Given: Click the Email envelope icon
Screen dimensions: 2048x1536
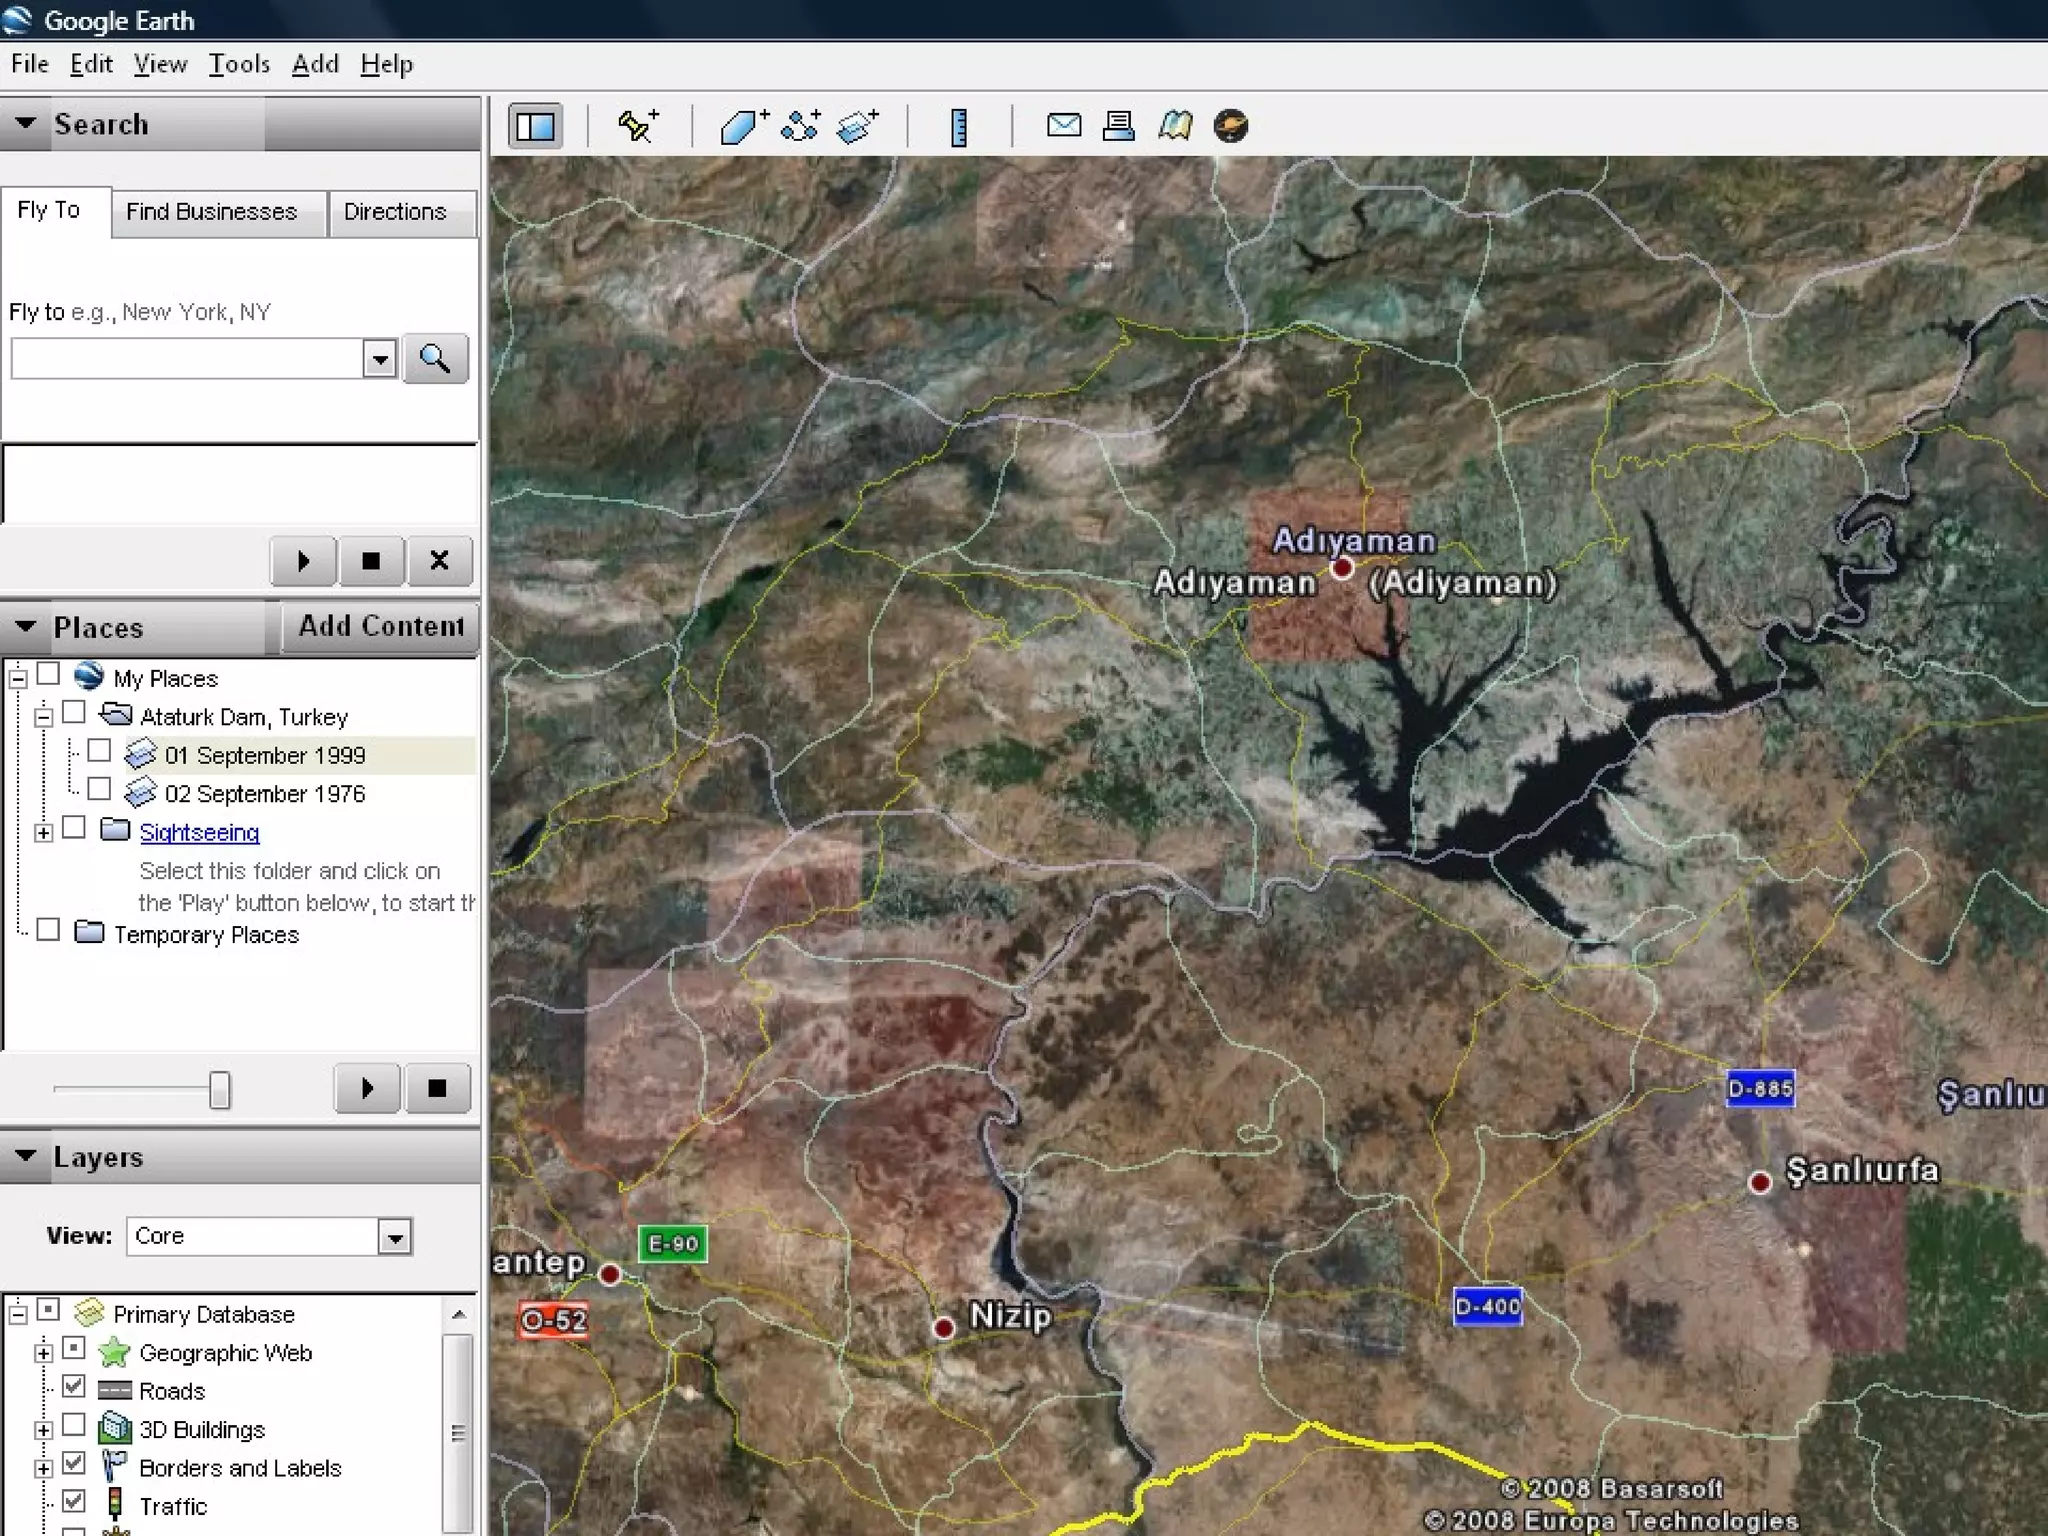Looking at the screenshot, I should 1063,126.
